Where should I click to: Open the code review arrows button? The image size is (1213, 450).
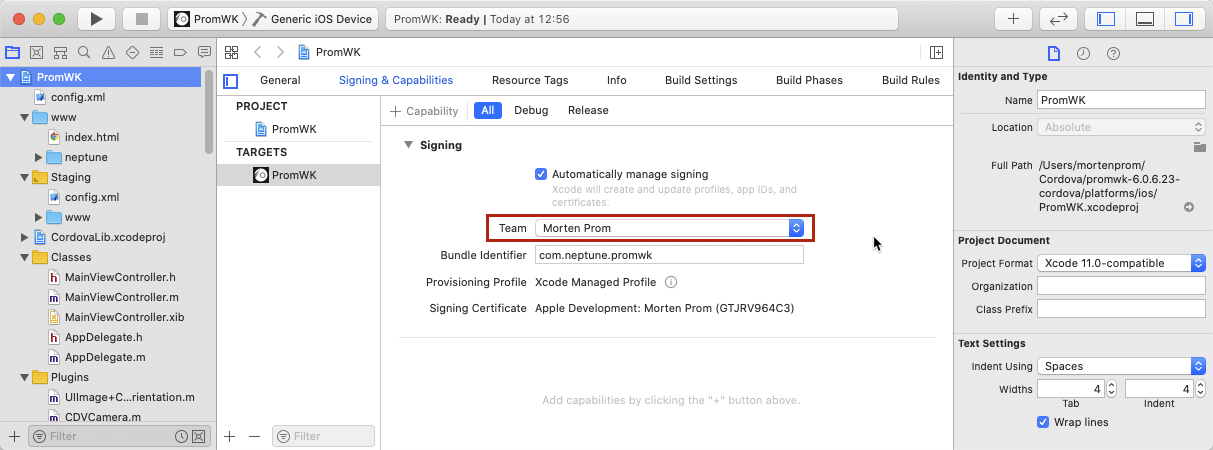coord(1058,19)
